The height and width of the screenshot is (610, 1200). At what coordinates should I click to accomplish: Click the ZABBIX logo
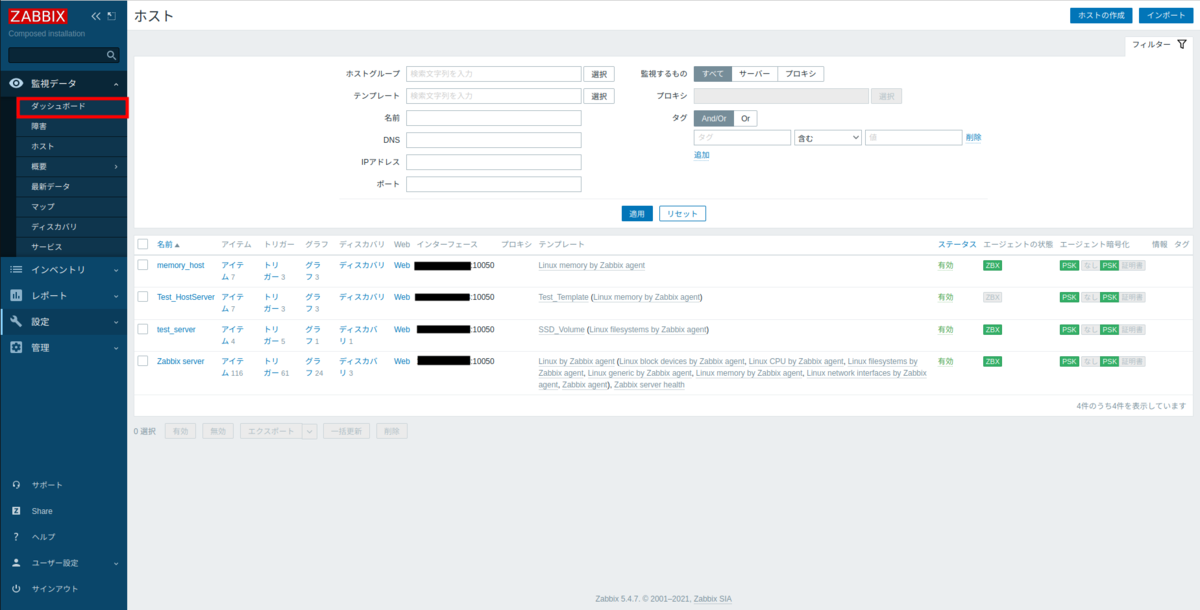point(39,16)
